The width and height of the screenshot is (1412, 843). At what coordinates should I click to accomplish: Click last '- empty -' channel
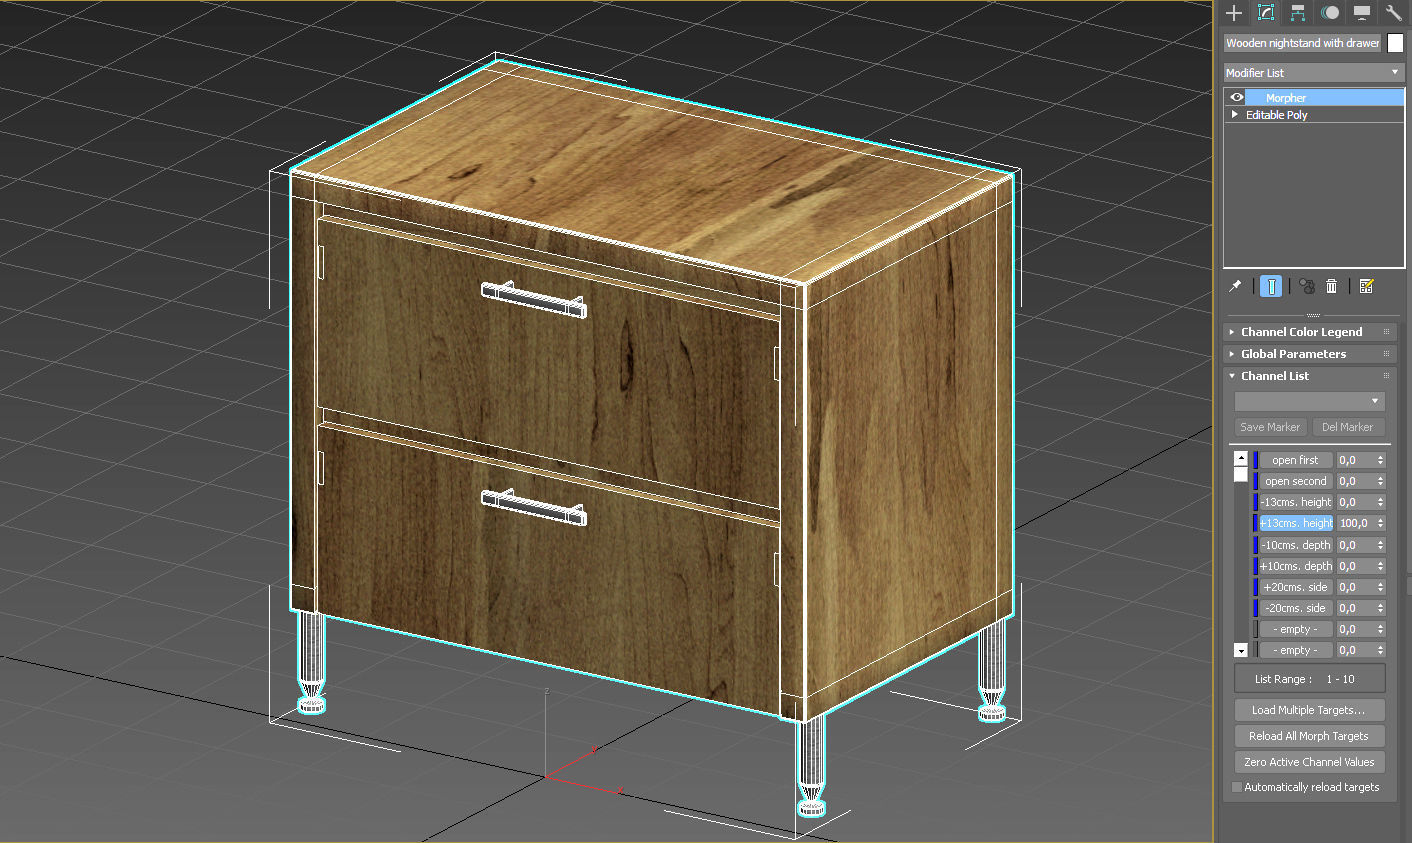(x=1296, y=650)
